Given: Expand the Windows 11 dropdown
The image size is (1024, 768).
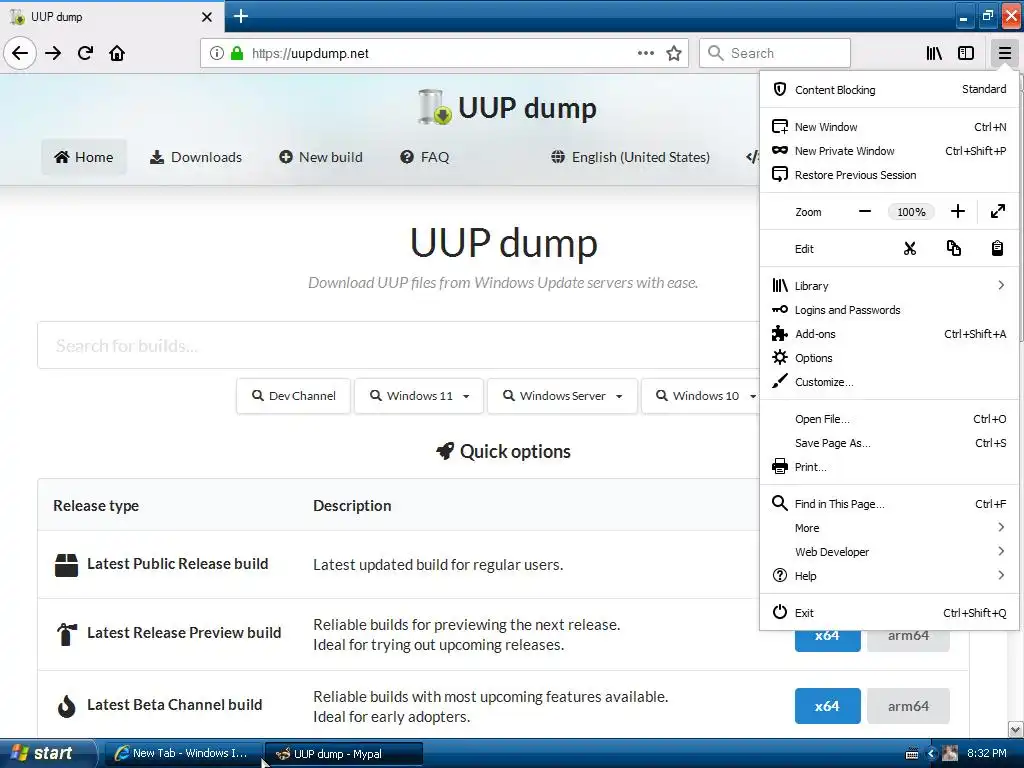Looking at the screenshot, I should coord(419,396).
